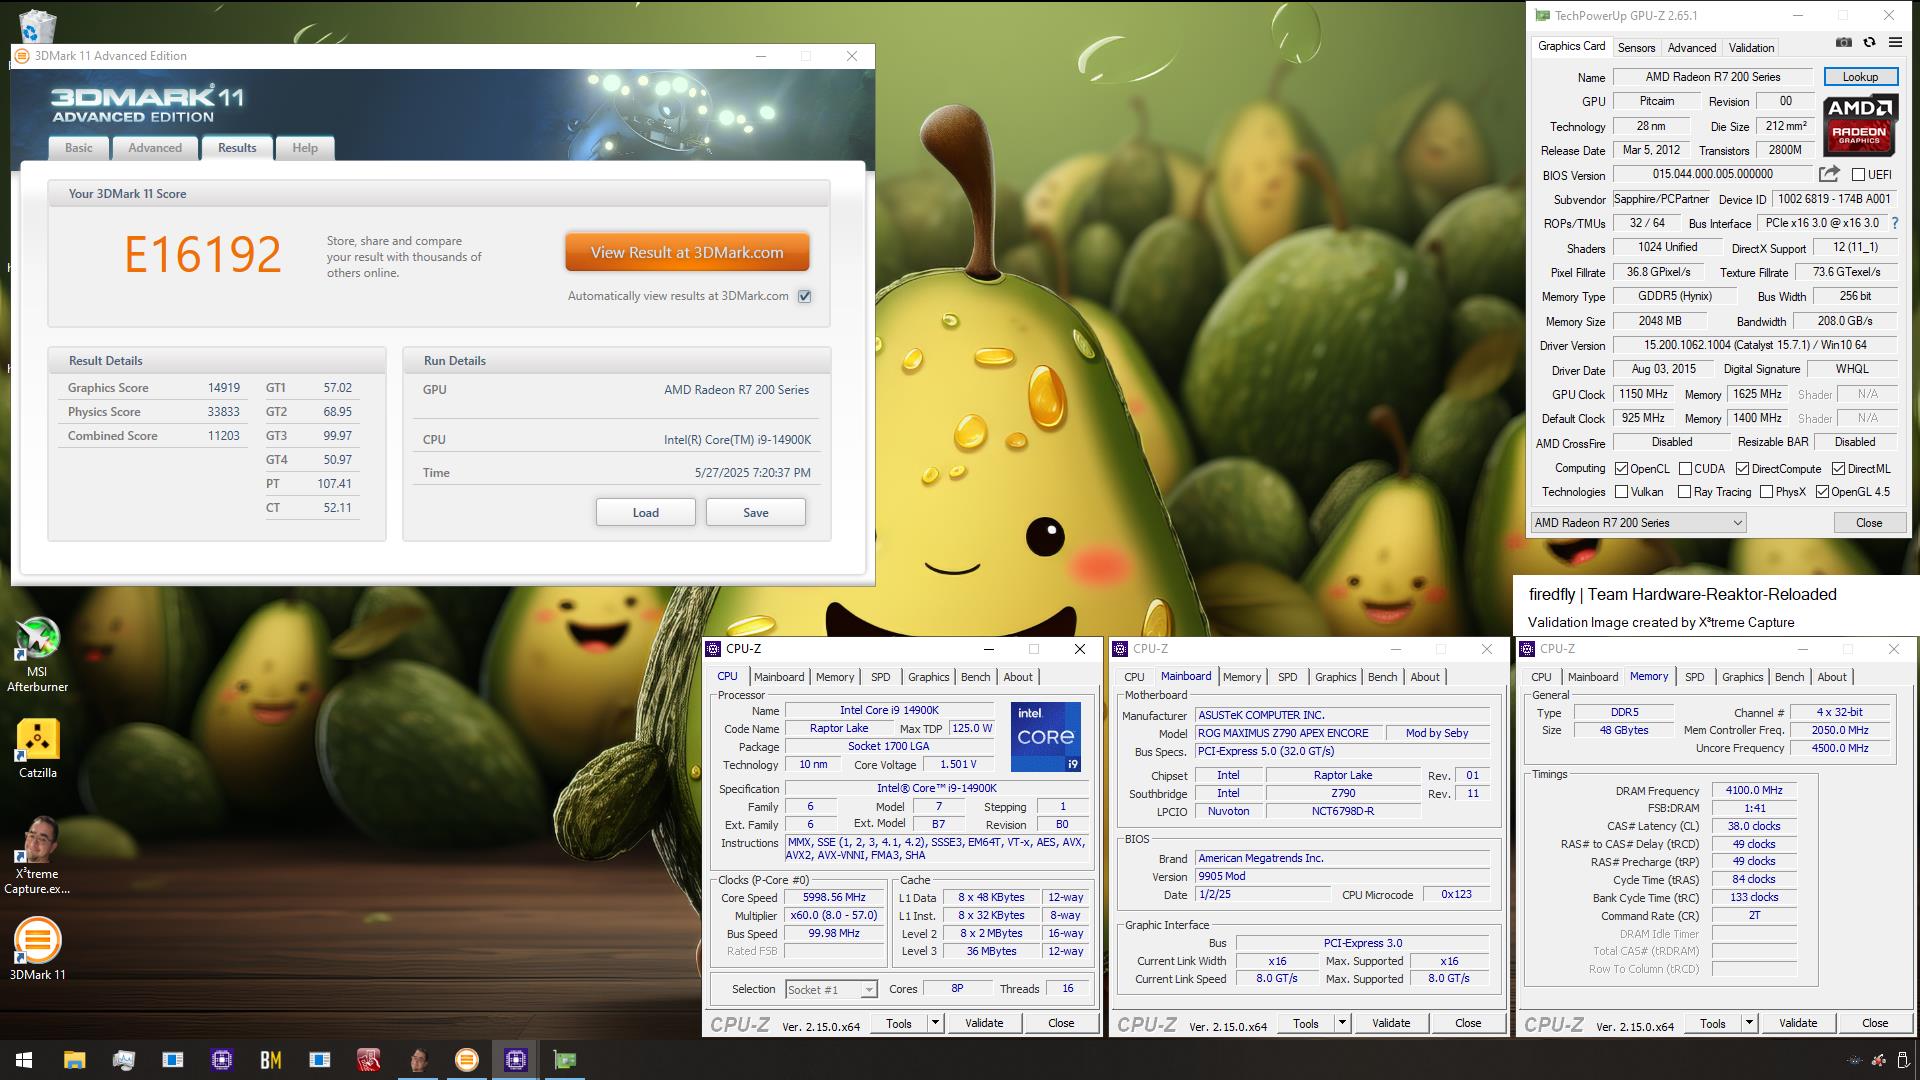Switch to Advanced tab in 3DMark 11
Viewport: 1920px width, 1080px height.
155,148
